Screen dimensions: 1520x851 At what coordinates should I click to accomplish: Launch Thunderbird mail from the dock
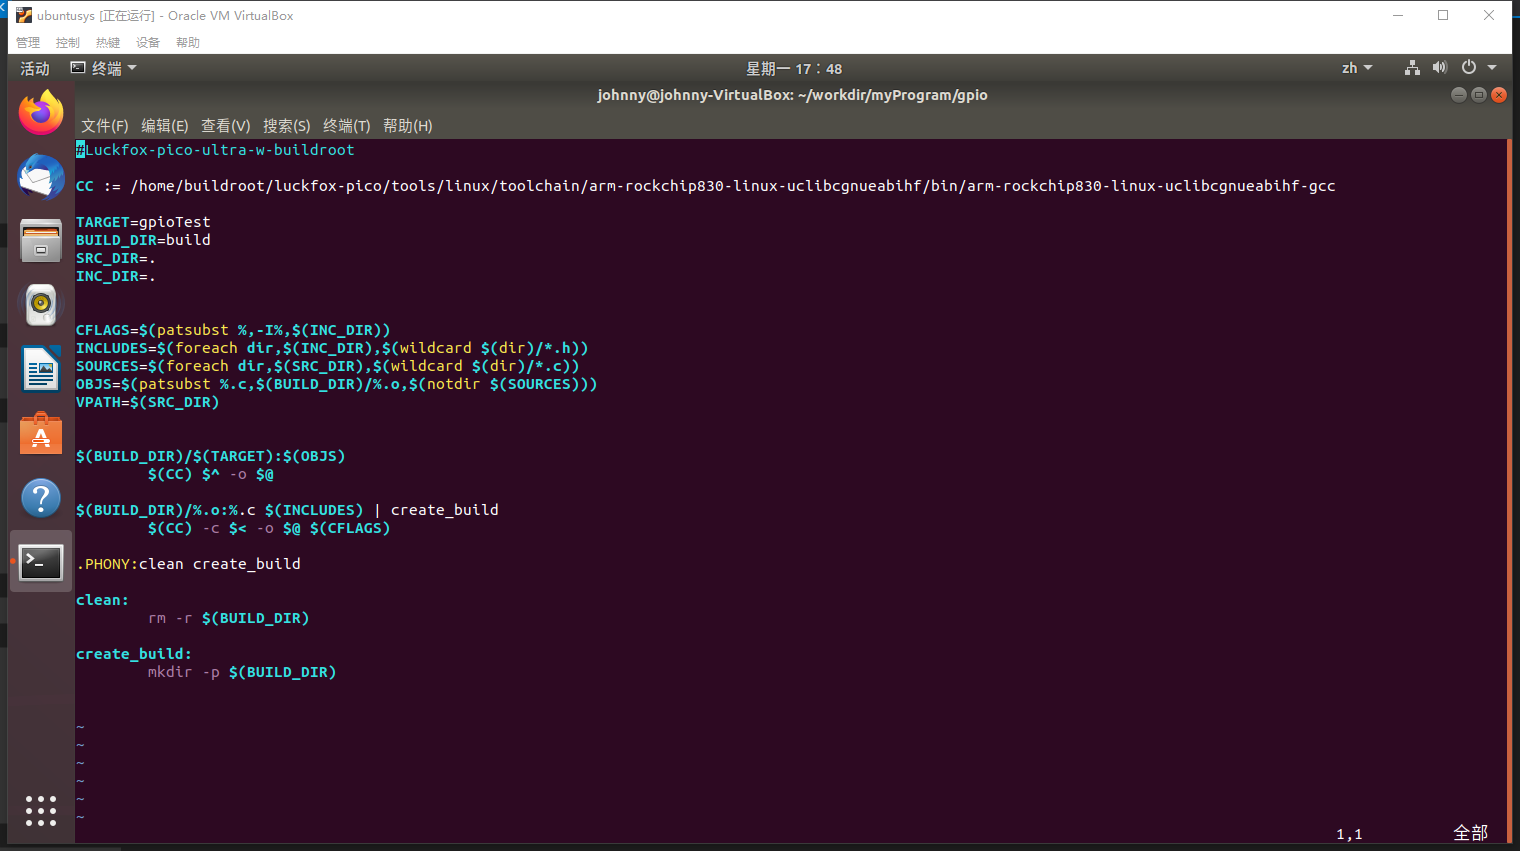pos(41,177)
